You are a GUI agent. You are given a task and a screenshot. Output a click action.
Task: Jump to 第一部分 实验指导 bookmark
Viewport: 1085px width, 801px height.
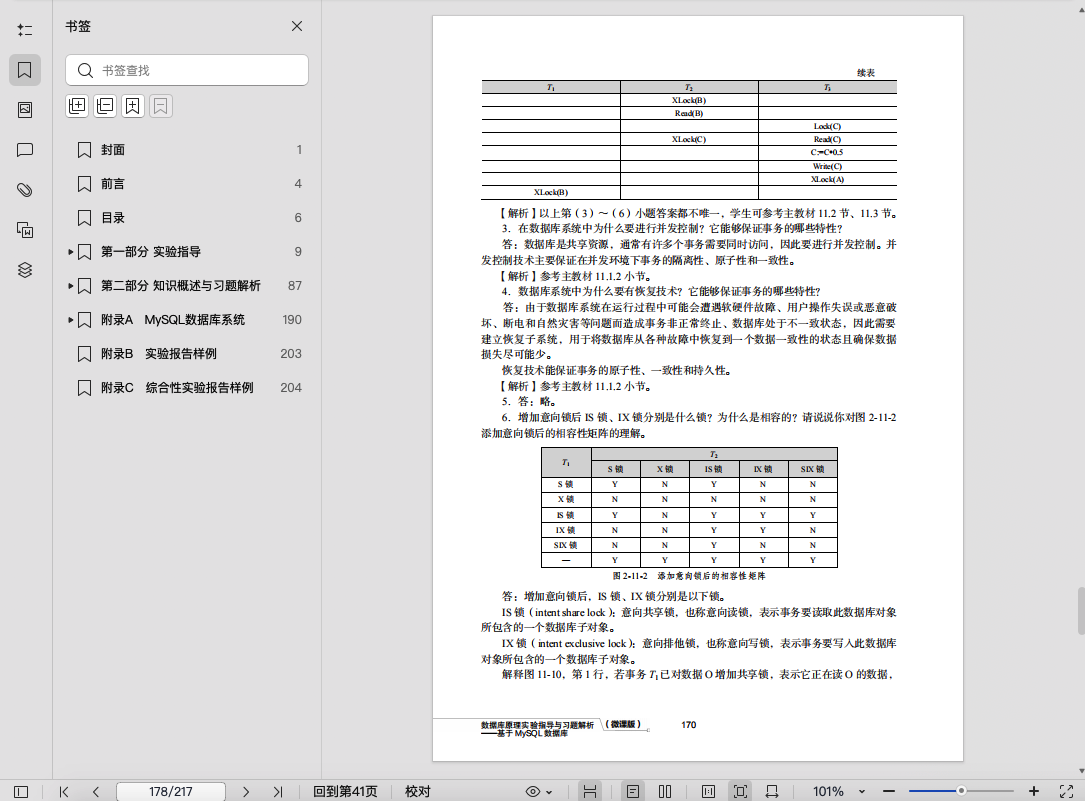pos(151,252)
